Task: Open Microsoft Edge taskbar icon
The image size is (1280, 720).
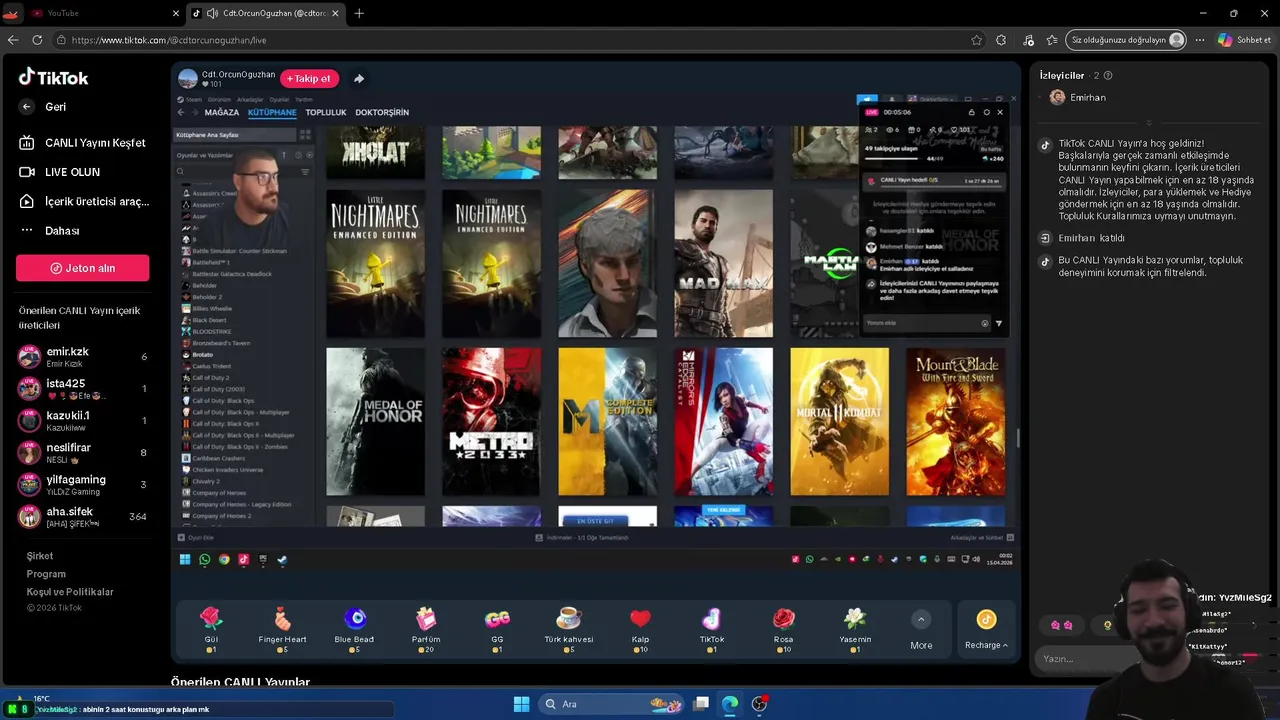Action: click(x=730, y=704)
